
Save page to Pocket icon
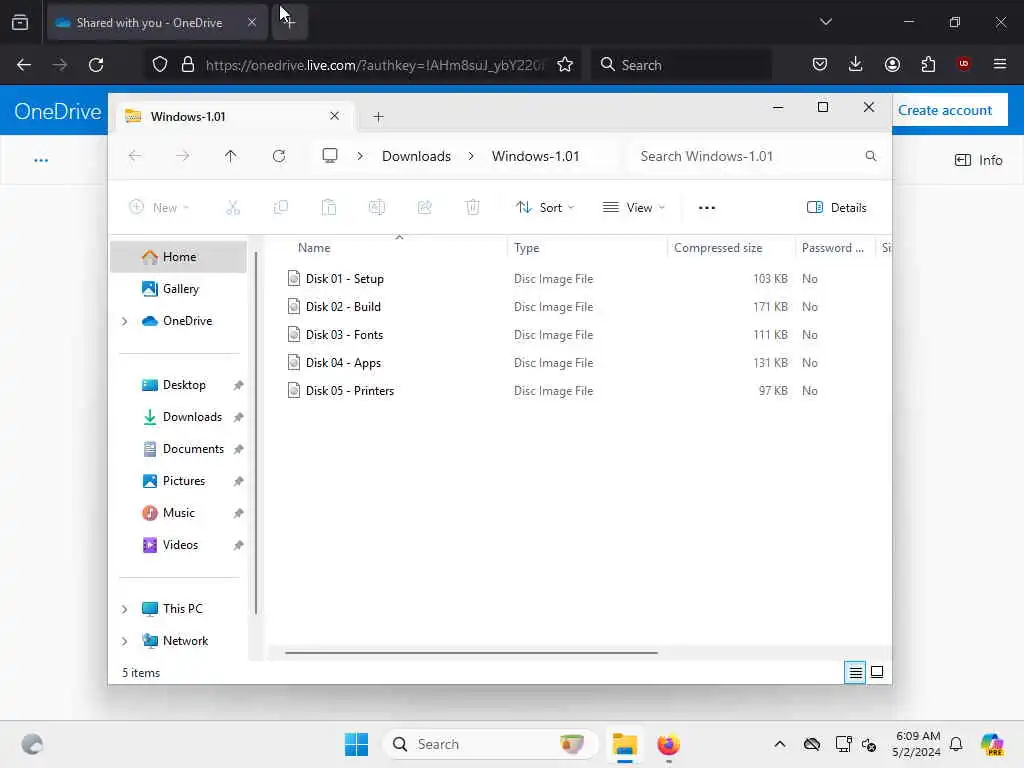(x=820, y=64)
